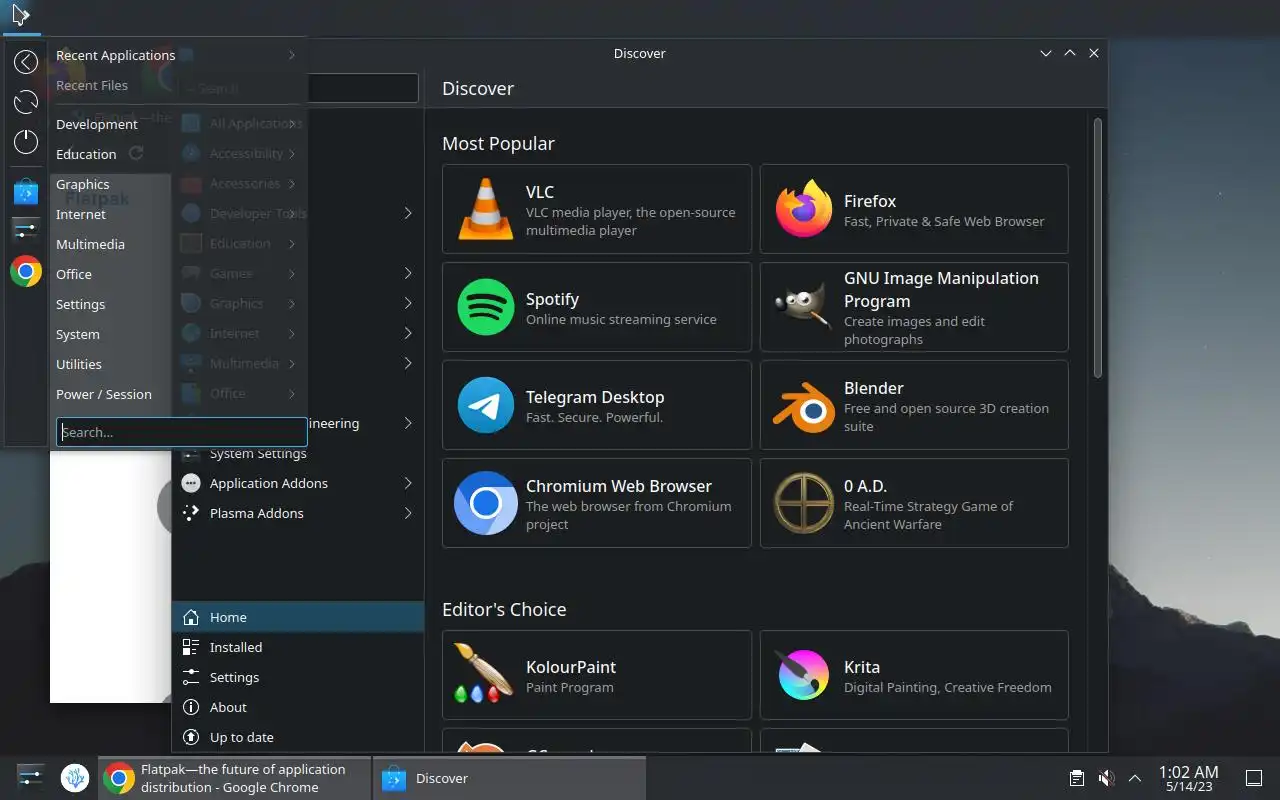Click the power icon in launcher sidebar
Screen dimensions: 1280x800
[26, 142]
